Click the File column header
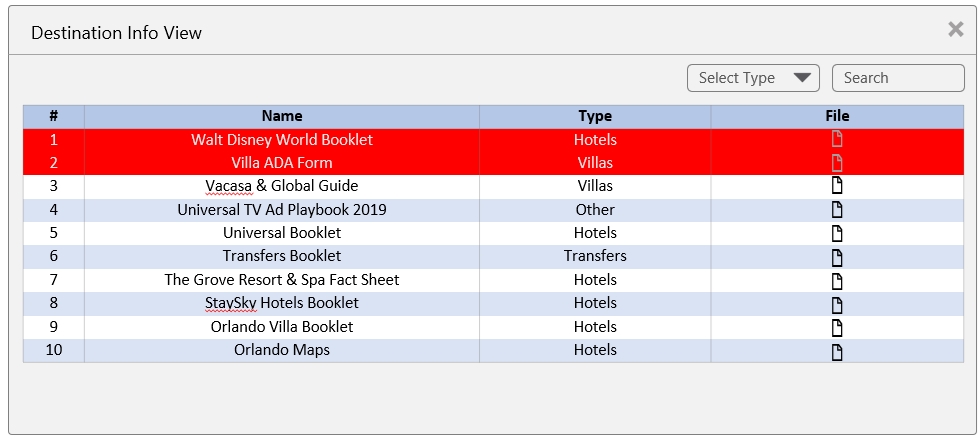Screen dimensions: 980x441 pos(837,116)
